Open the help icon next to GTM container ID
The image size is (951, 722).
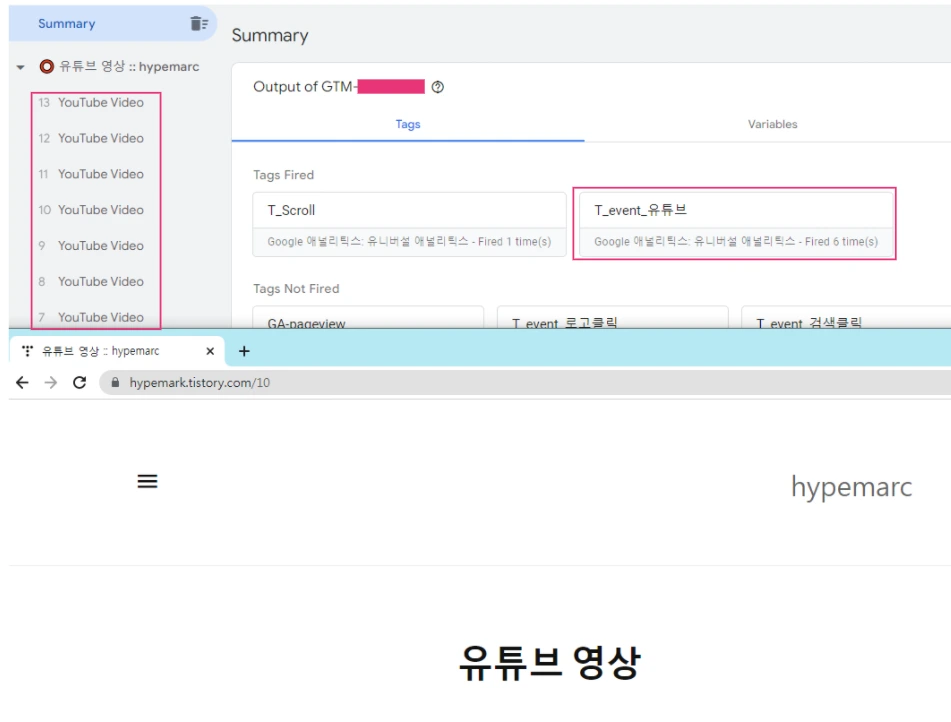(437, 87)
